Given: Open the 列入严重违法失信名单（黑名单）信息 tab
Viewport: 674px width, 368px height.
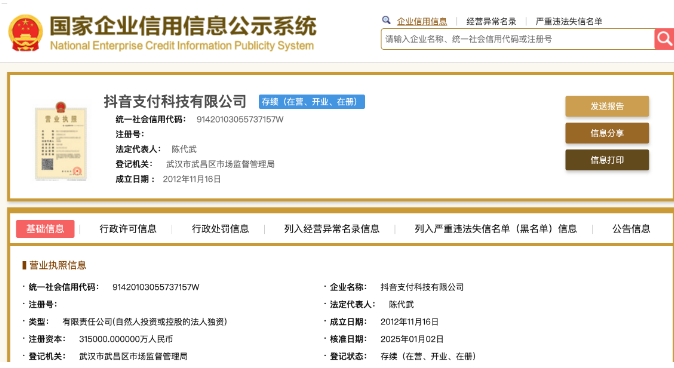Looking at the screenshot, I should (x=496, y=229).
